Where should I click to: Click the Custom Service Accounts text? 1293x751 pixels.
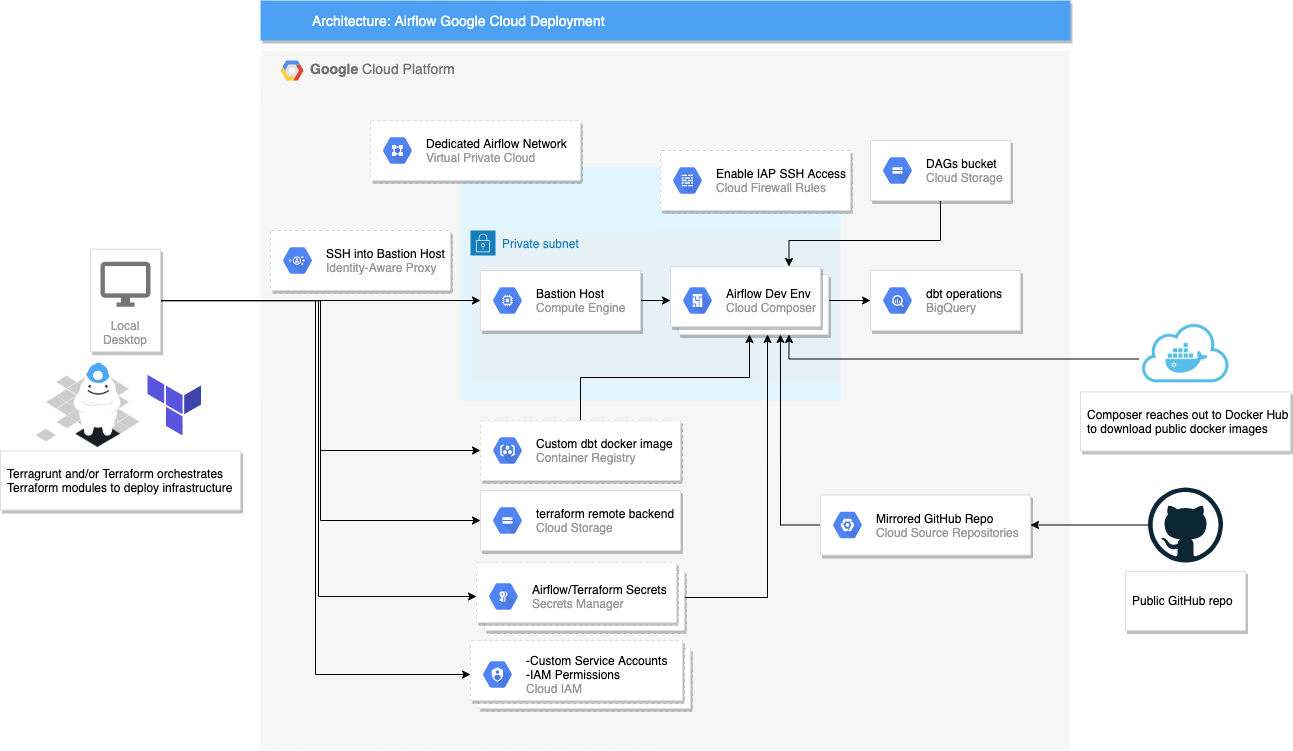pyautogui.click(x=596, y=661)
